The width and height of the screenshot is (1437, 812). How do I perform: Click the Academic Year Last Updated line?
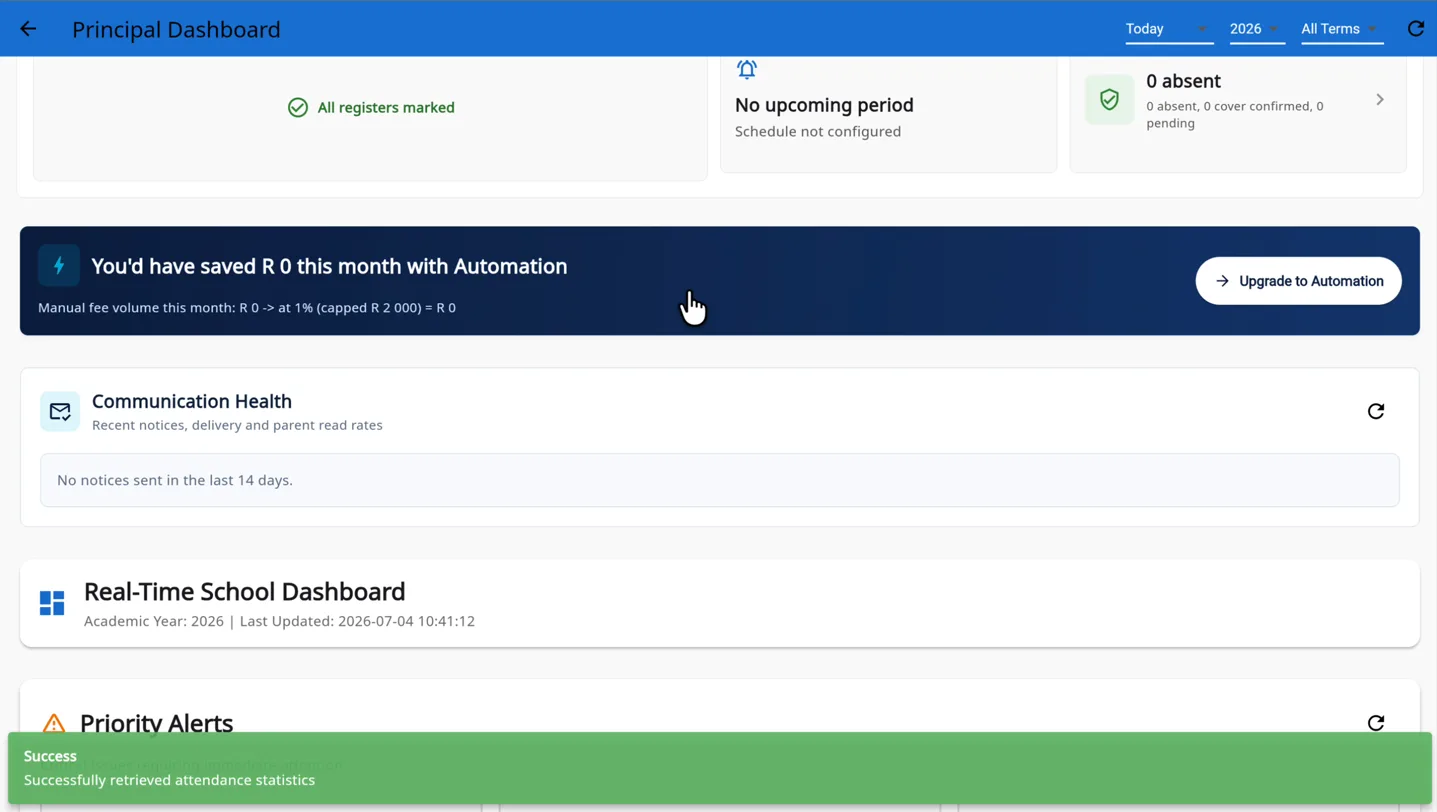point(279,621)
